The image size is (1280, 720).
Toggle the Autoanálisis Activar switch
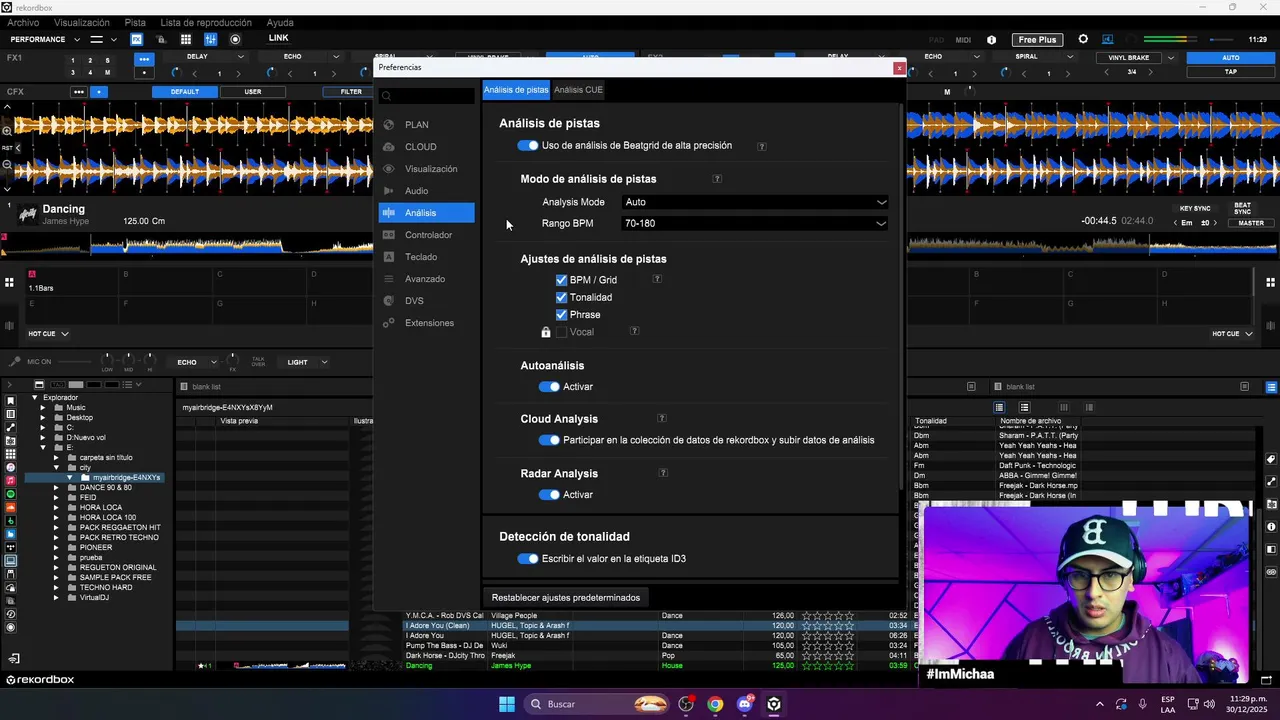[x=549, y=387]
